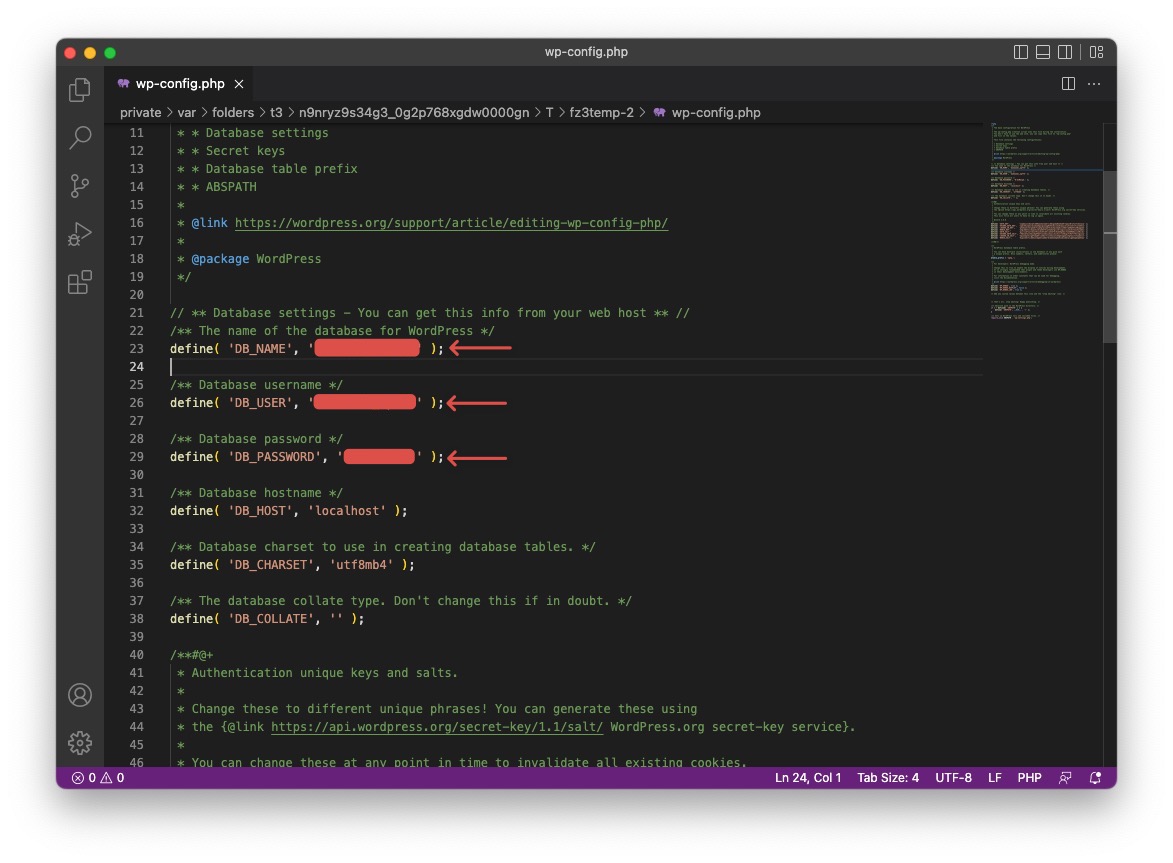Select the wp-config.php editor tab
This screenshot has width=1173, height=863.
[180, 84]
